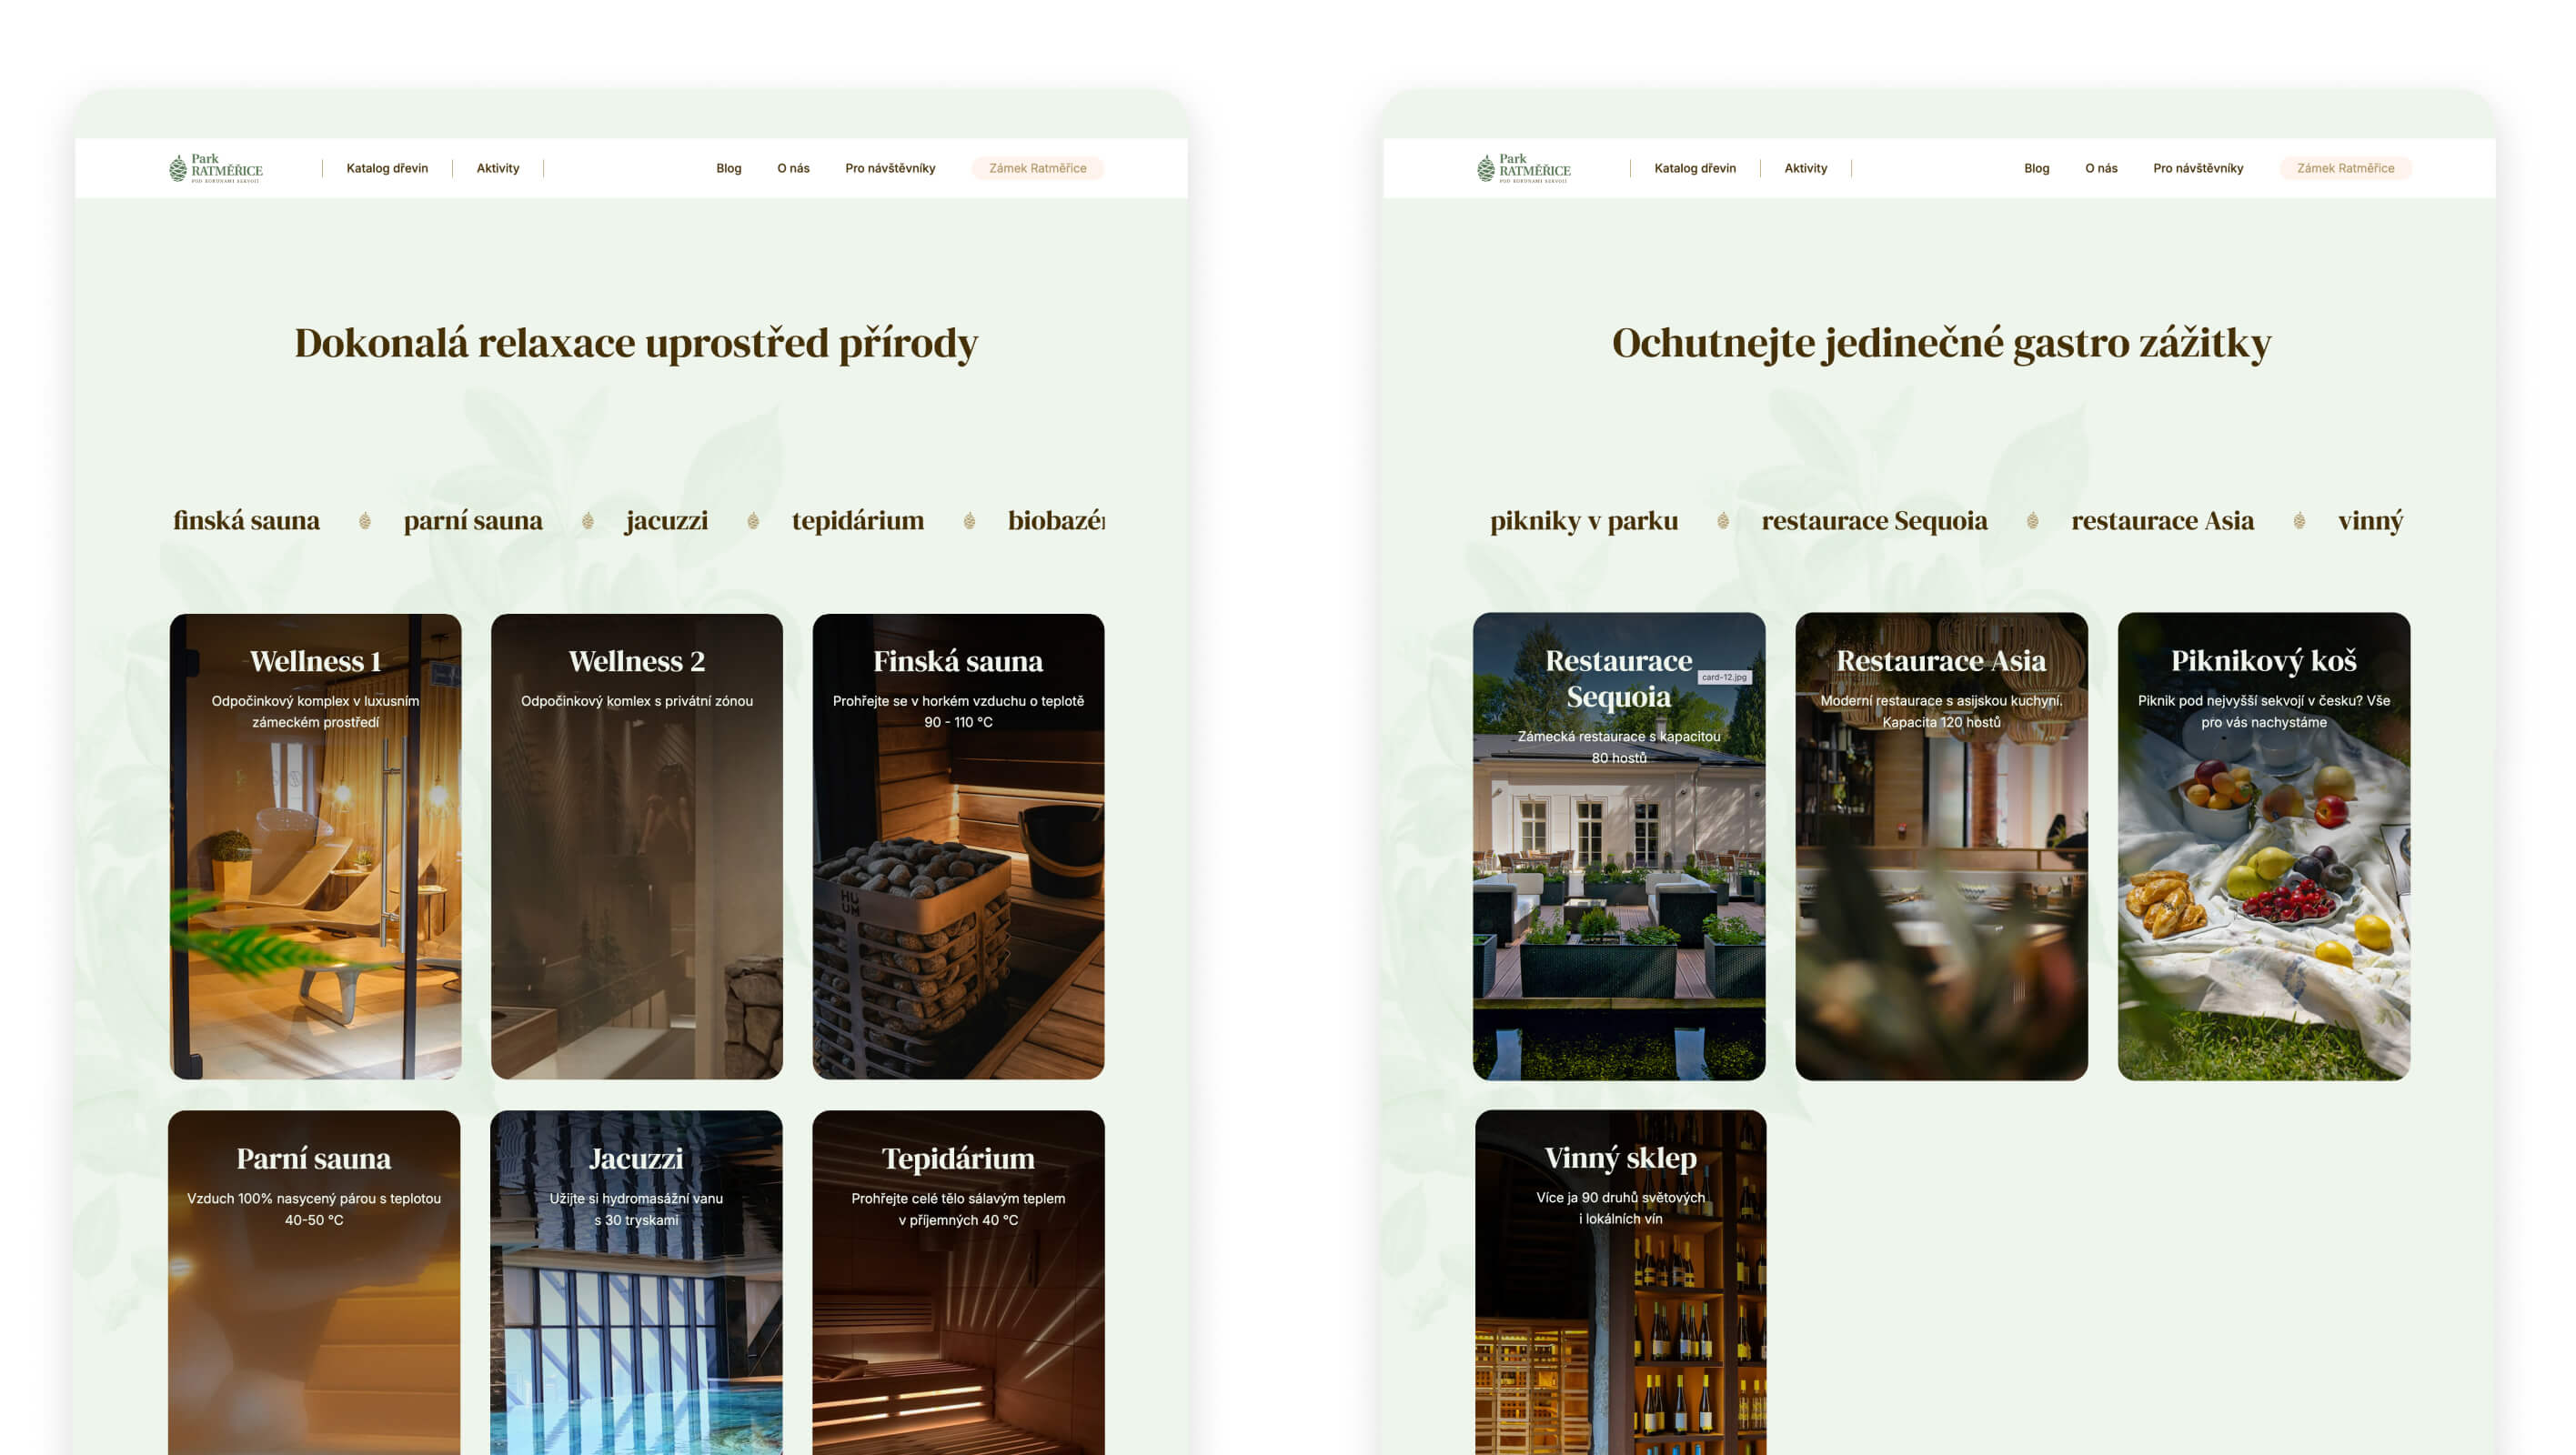This screenshot has height=1455, width=2576.
Task: Click 'Pro návštěvníky' in the left header
Action: 890,168
